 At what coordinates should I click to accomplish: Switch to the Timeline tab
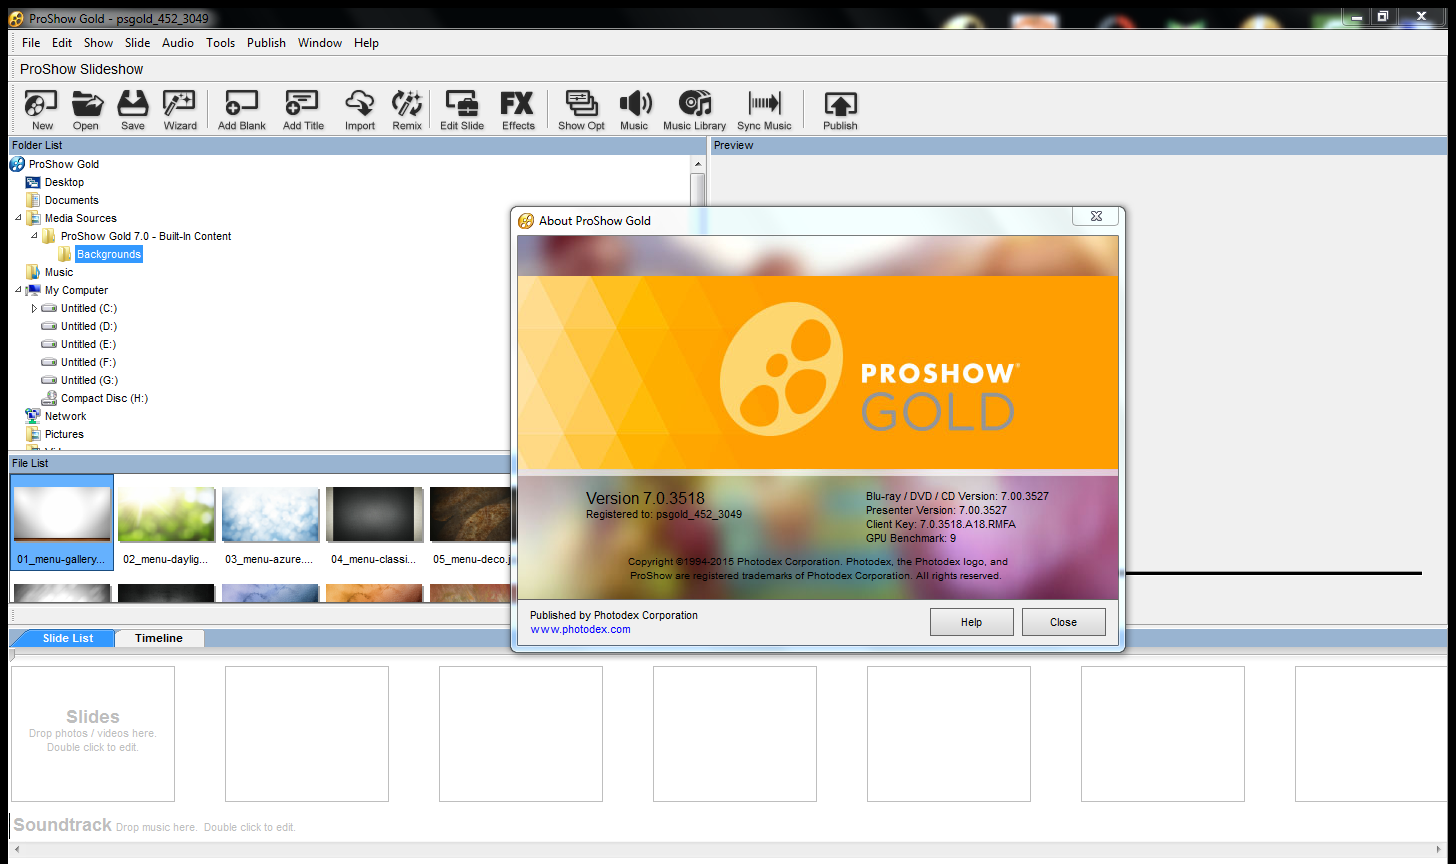(x=159, y=638)
